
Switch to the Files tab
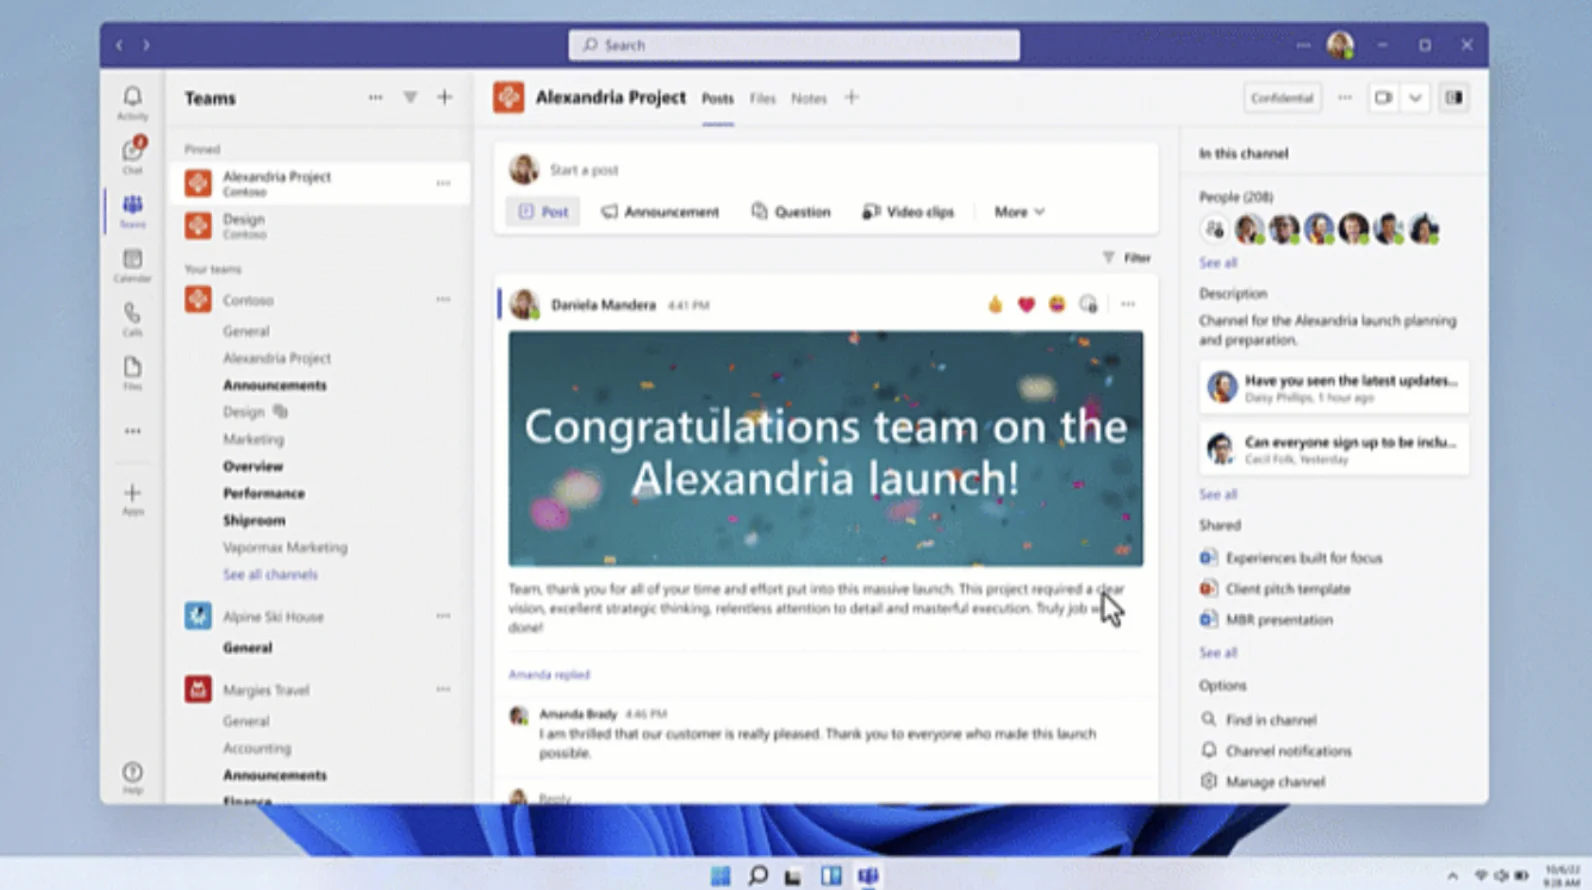pos(763,99)
